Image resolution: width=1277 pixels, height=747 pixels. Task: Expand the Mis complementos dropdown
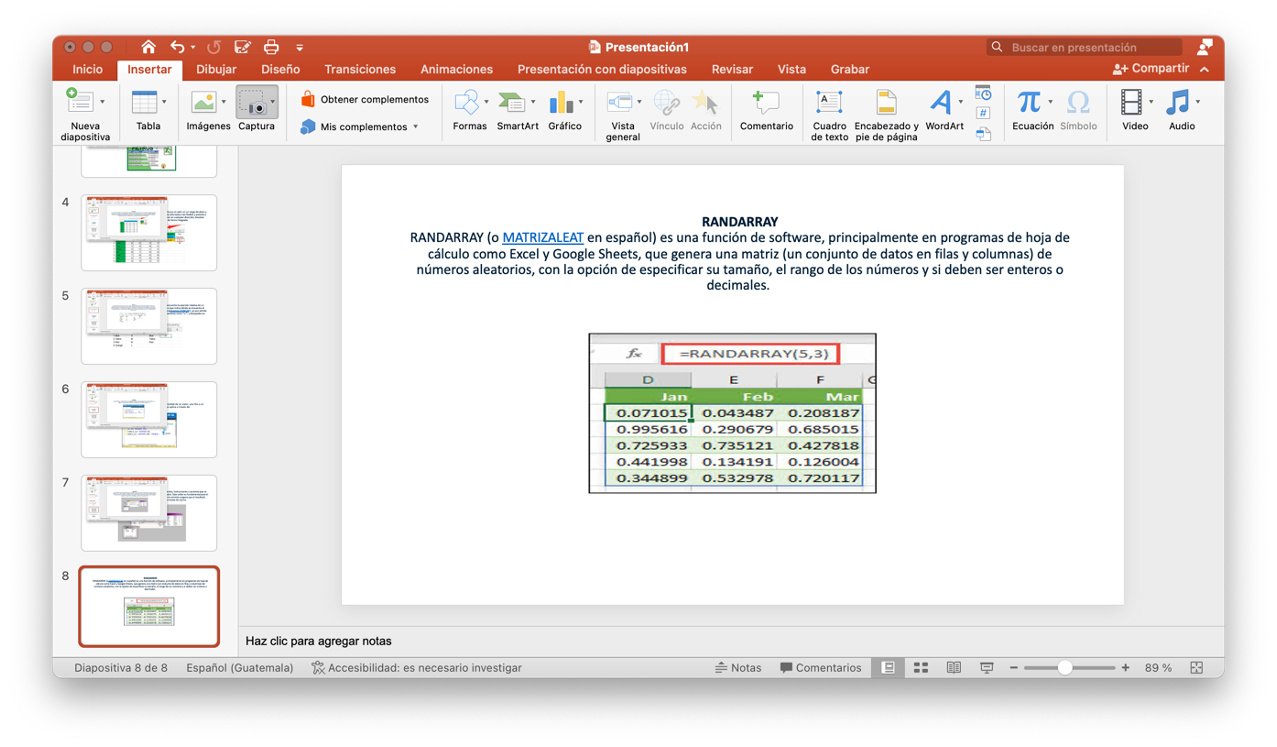coord(416,127)
